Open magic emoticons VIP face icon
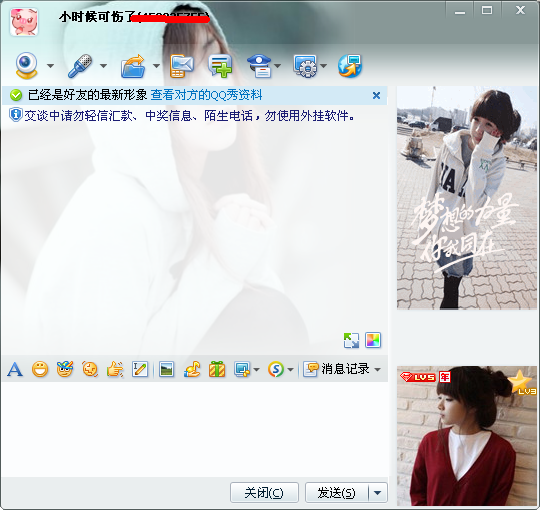Screen dimensions: 540x510 (x=65, y=370)
